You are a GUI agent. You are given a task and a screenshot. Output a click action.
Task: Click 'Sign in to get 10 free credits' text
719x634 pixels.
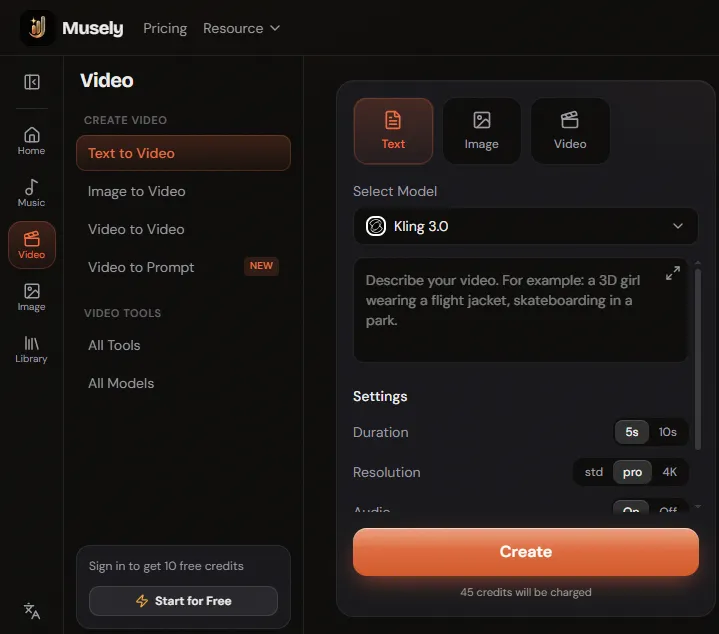[166, 566]
